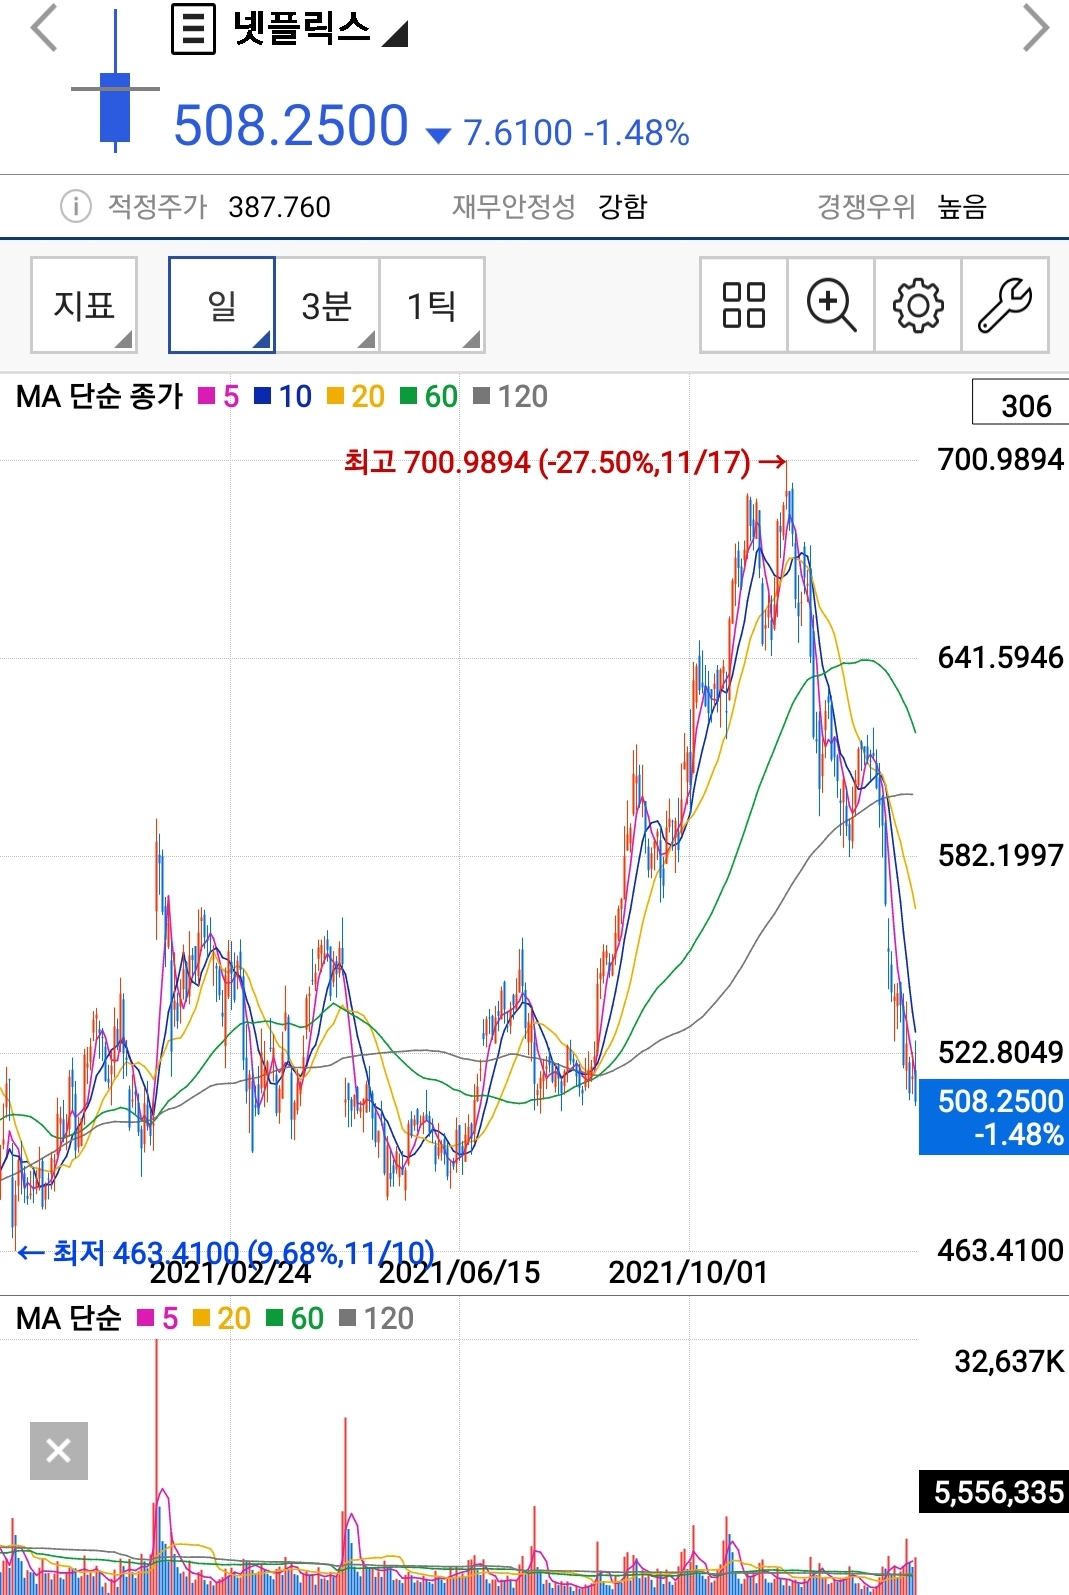Tap the 582.1997 price axis label
This screenshot has width=1069, height=1595.
coord(1000,855)
